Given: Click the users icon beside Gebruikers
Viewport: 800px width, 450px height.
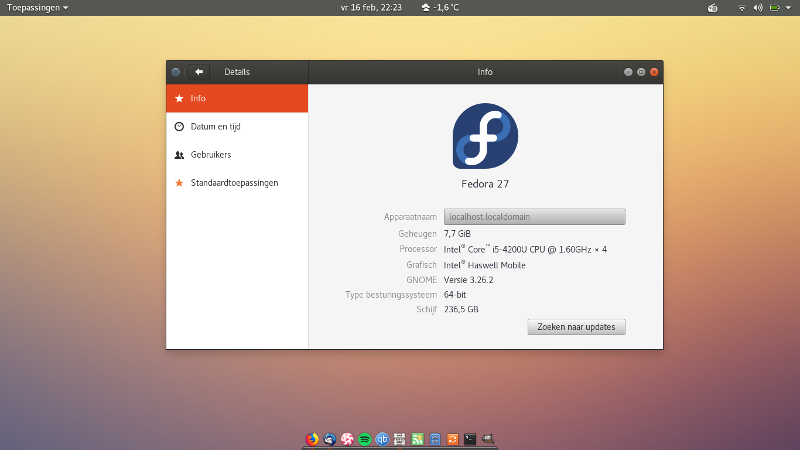Looking at the screenshot, I should coord(179,155).
